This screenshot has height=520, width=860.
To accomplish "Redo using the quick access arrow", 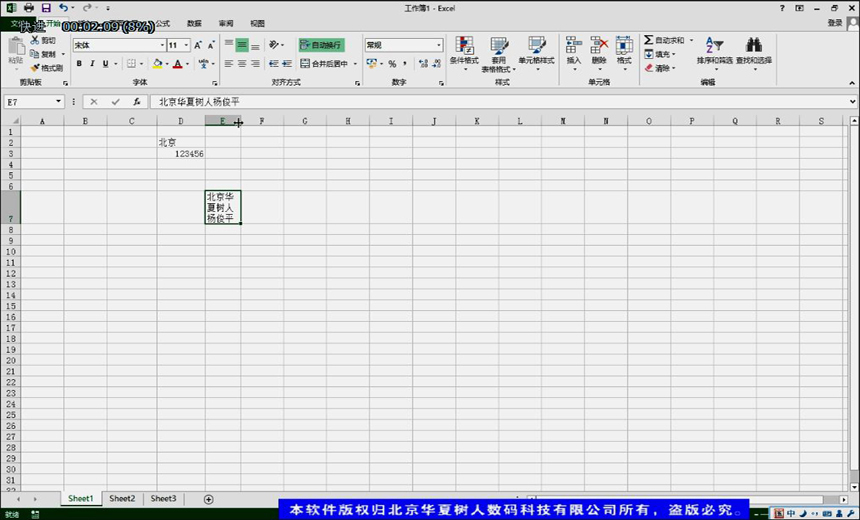I will tap(87, 8).
